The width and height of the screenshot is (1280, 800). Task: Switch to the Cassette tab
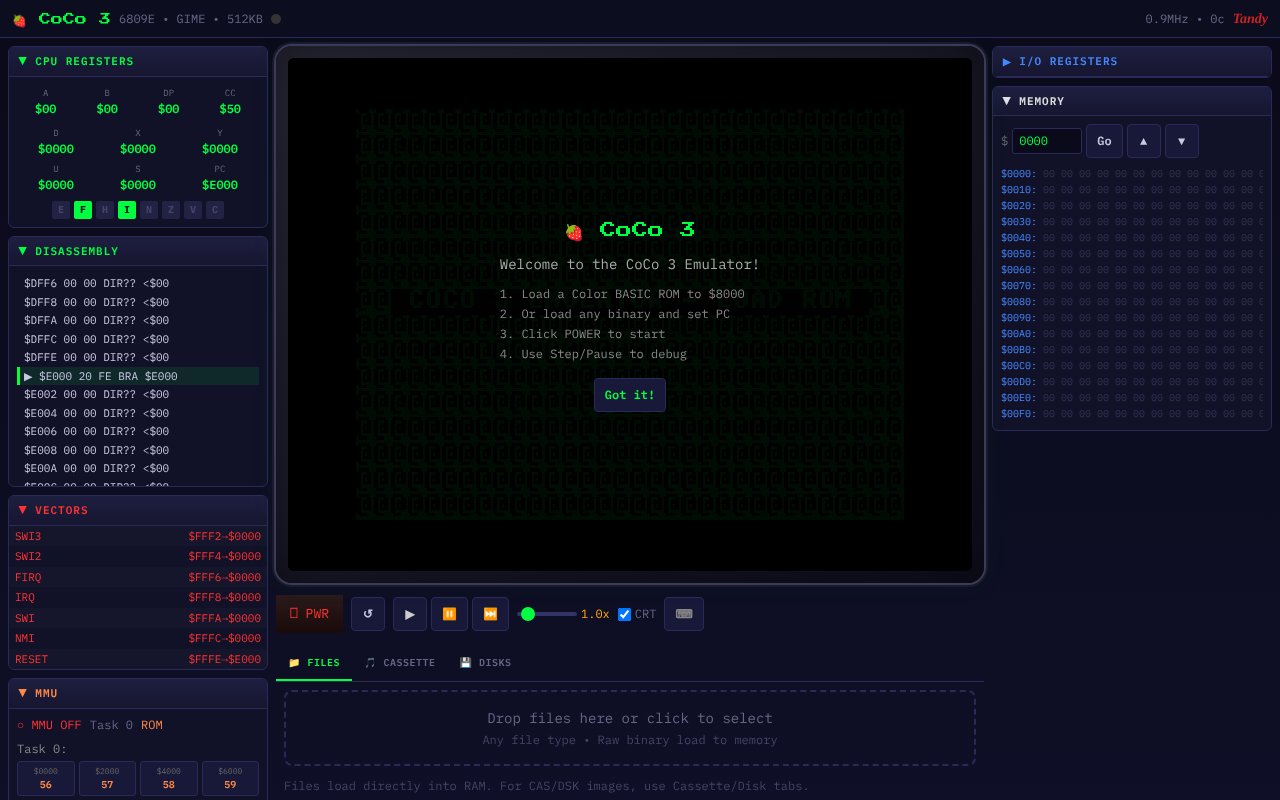pos(400,663)
